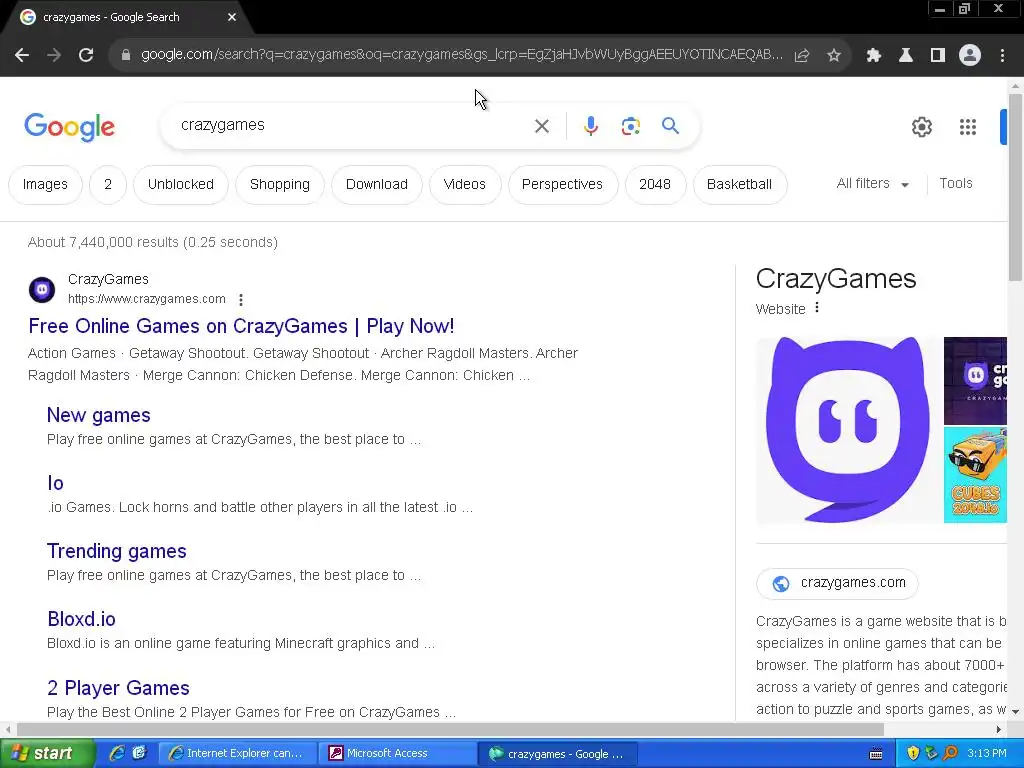Open the Chrome profile avatar
This screenshot has height=768, width=1024.
point(970,56)
